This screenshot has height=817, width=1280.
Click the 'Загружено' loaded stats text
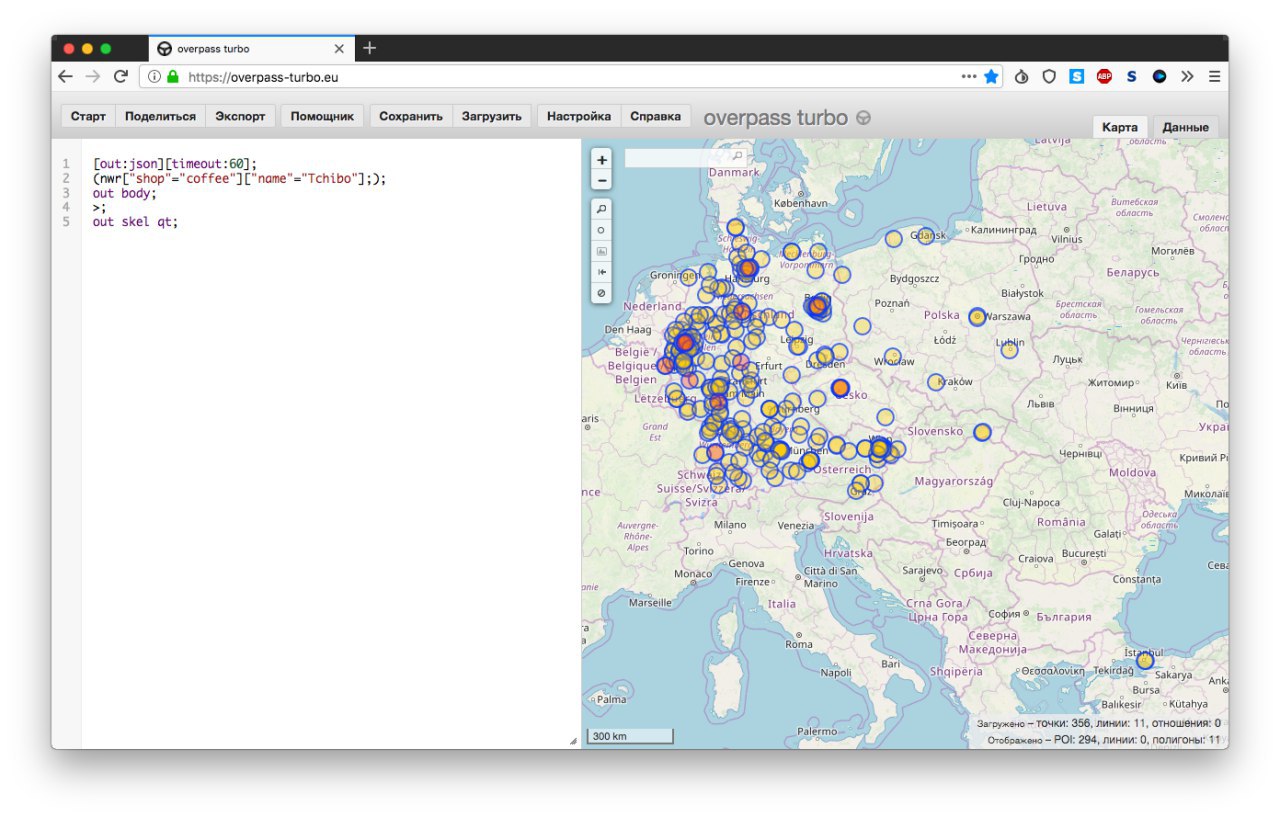click(x=1098, y=723)
